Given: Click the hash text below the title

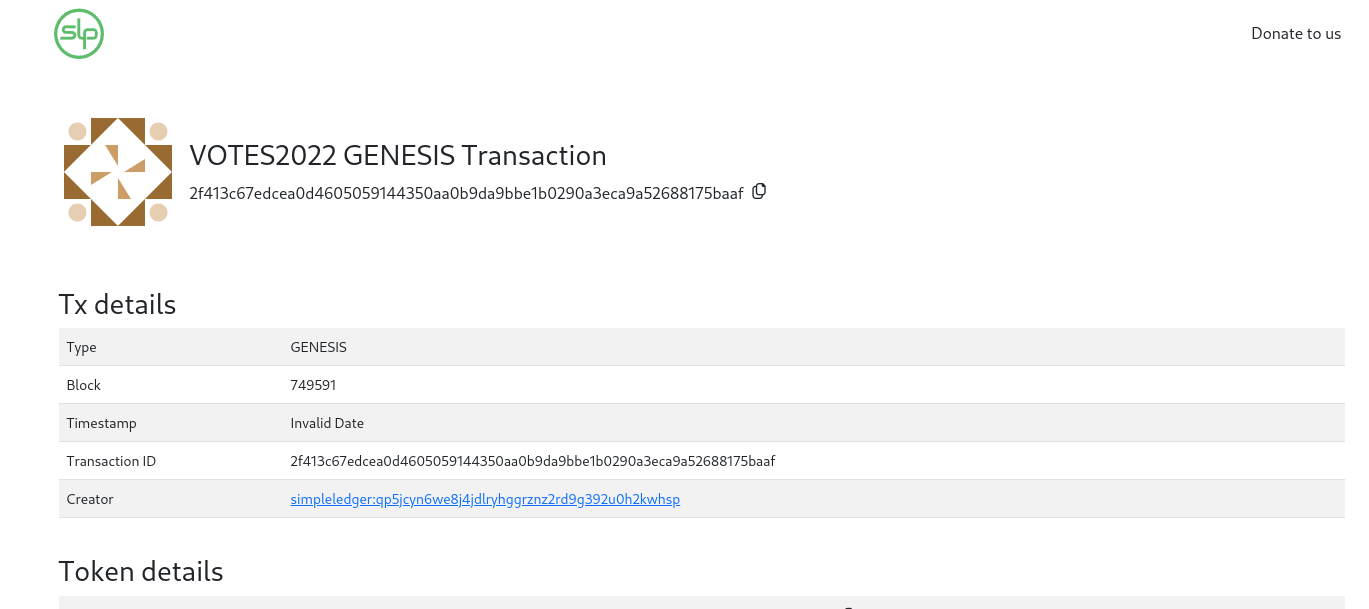Looking at the screenshot, I should 466,193.
